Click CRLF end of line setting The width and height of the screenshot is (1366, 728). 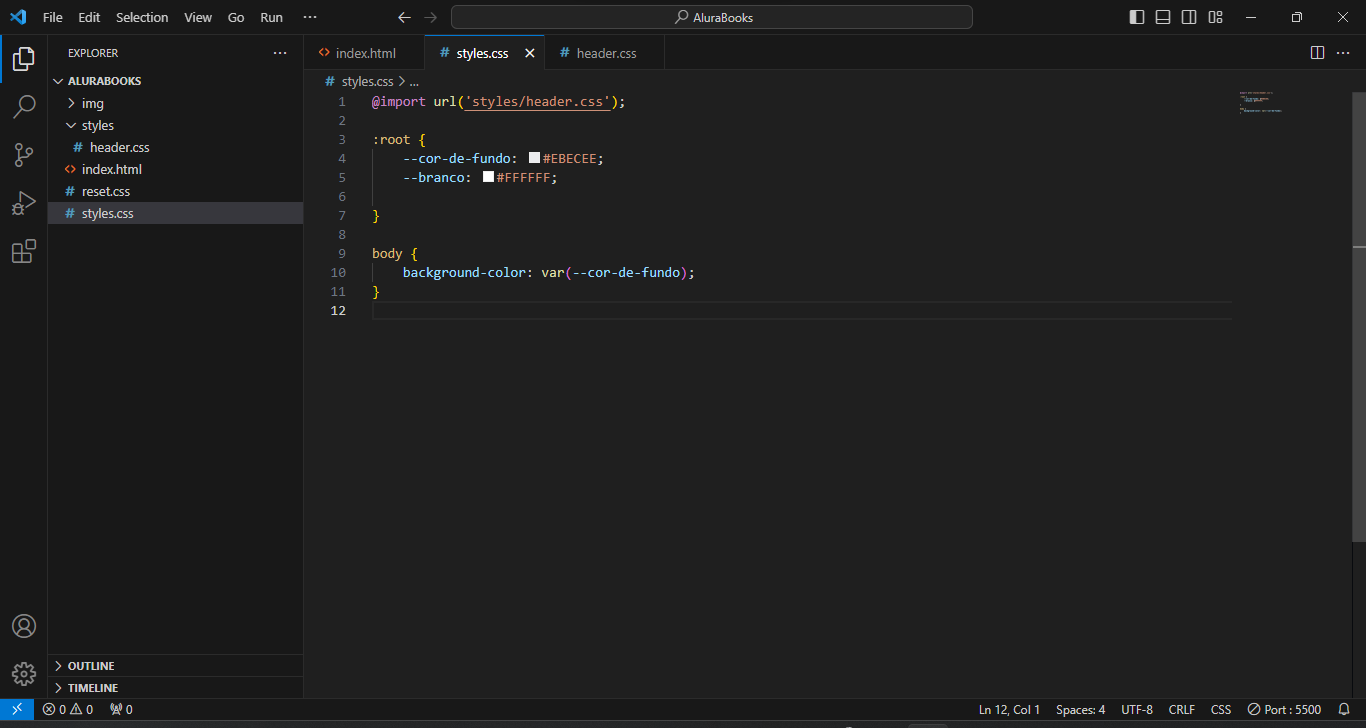click(x=1181, y=709)
